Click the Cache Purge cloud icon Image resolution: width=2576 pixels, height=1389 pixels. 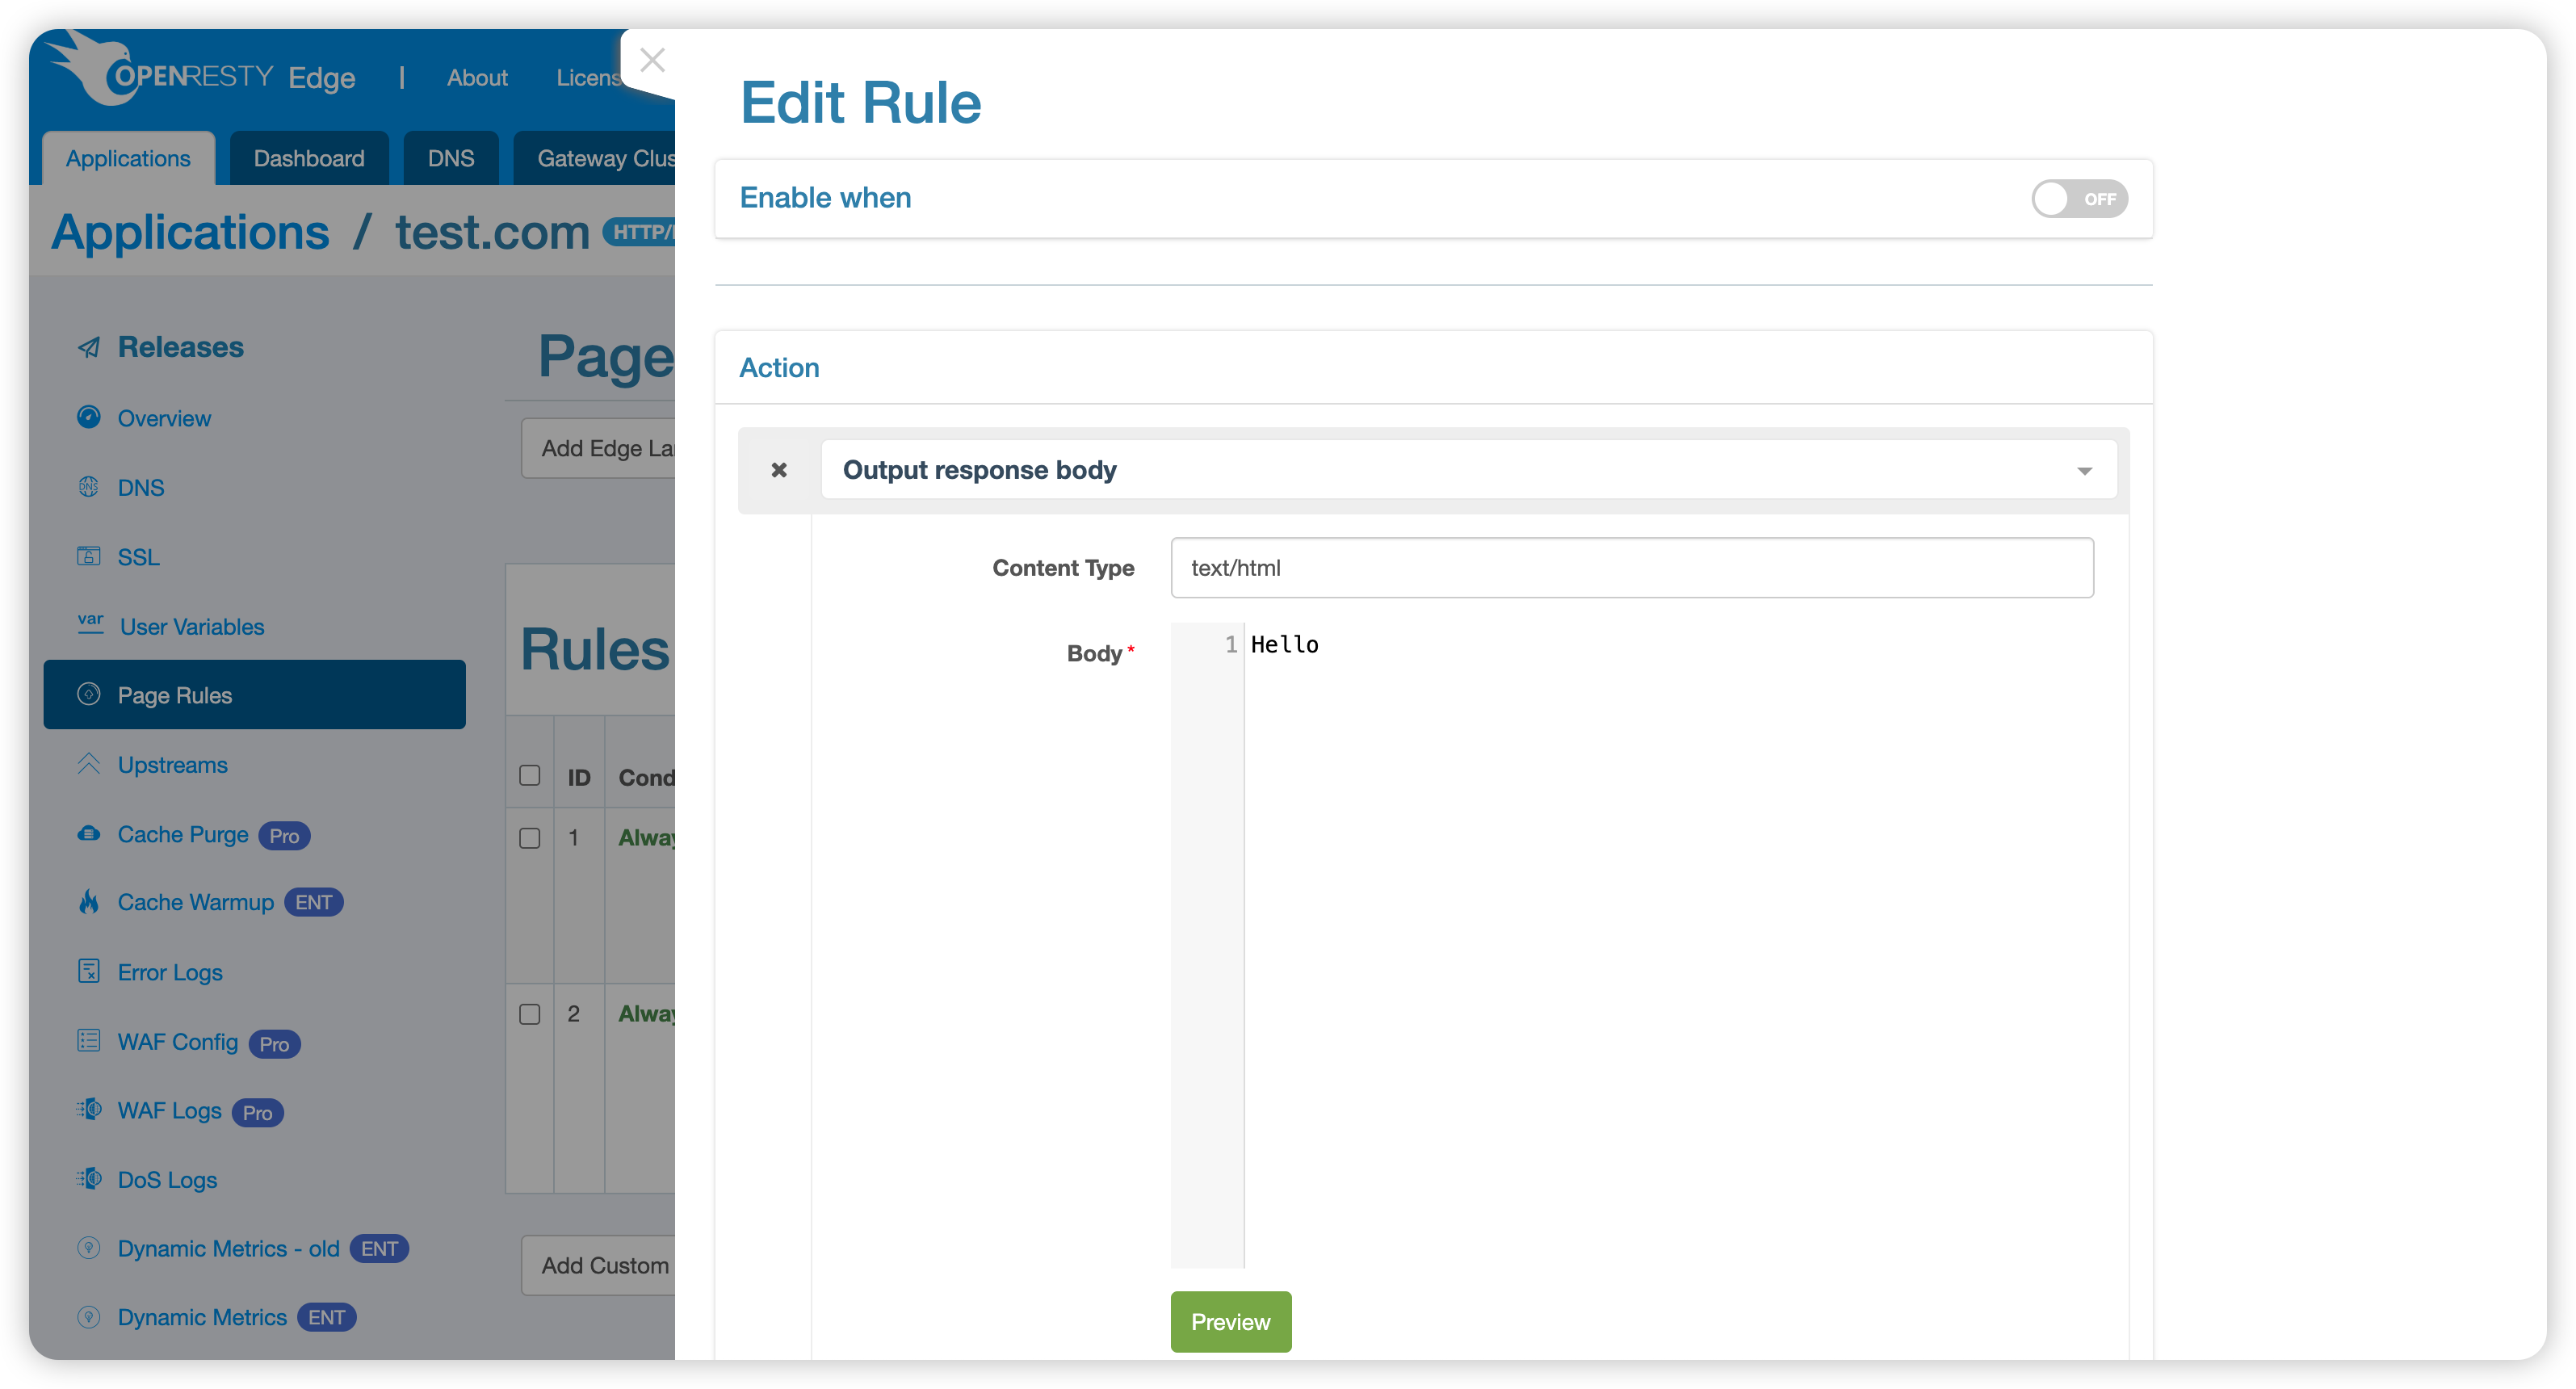click(89, 833)
